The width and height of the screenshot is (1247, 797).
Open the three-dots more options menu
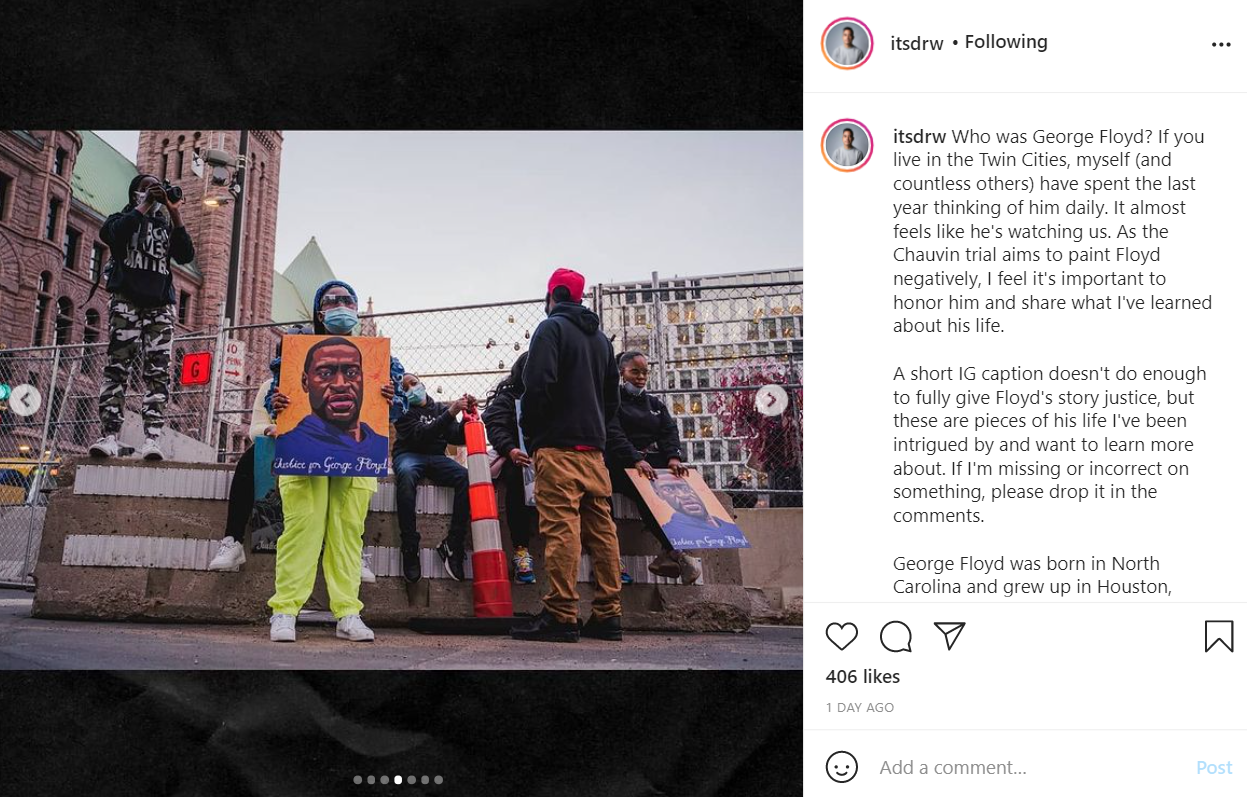(x=1221, y=45)
